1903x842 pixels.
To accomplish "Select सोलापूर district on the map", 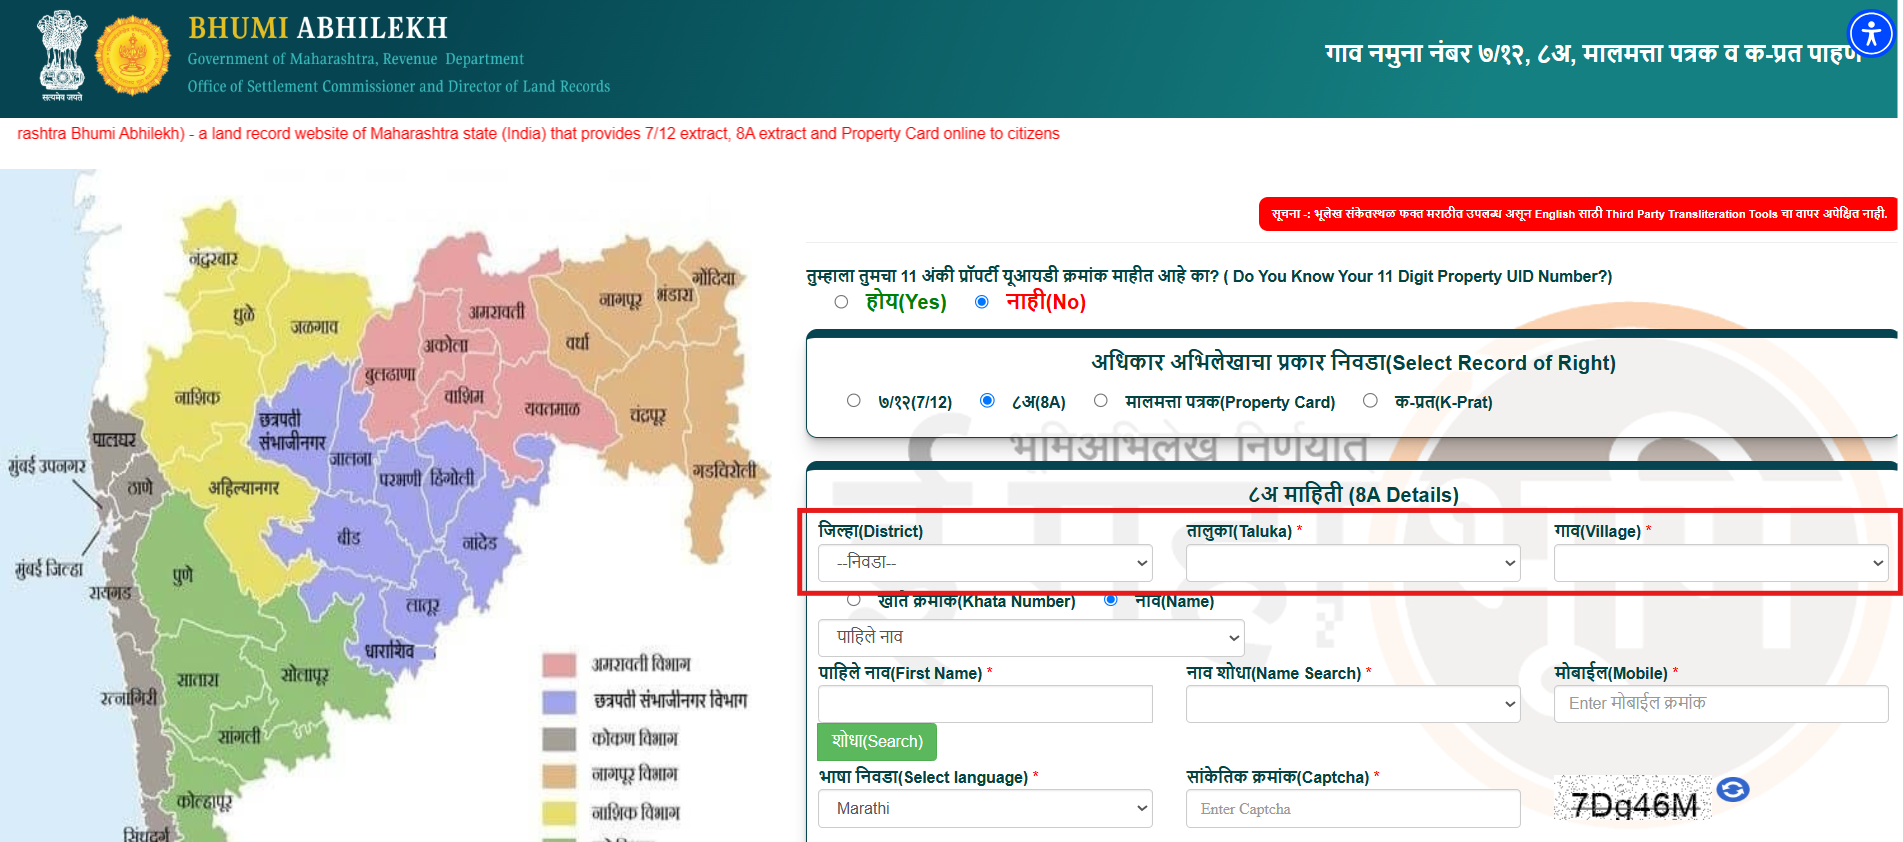I will pos(304,675).
